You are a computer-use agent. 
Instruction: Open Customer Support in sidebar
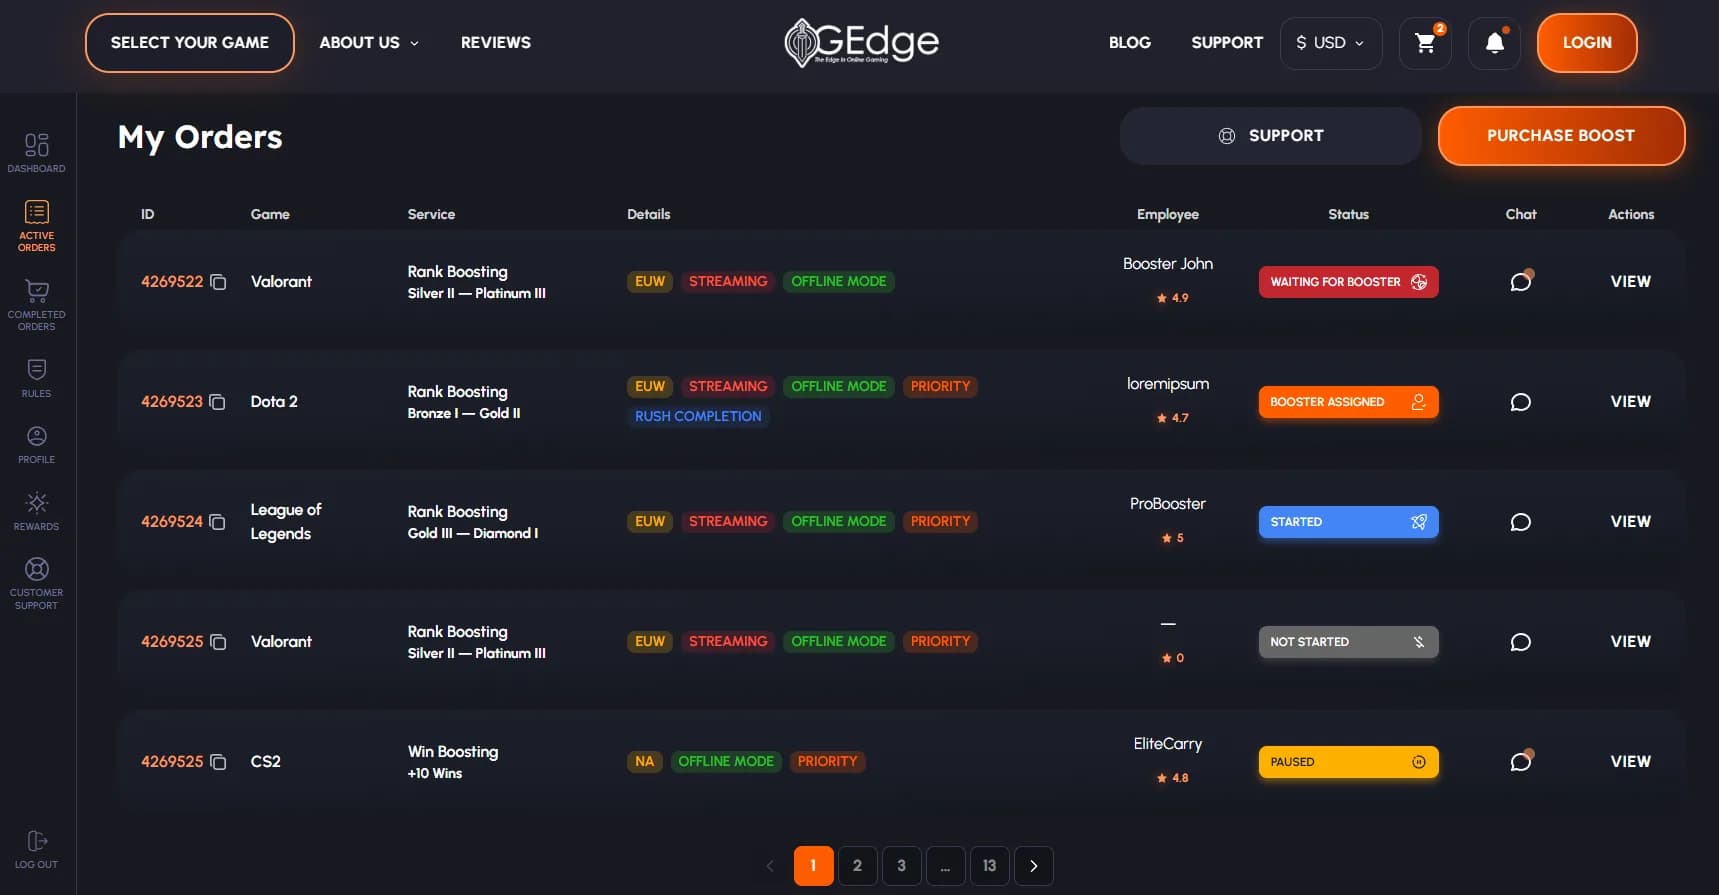36,584
